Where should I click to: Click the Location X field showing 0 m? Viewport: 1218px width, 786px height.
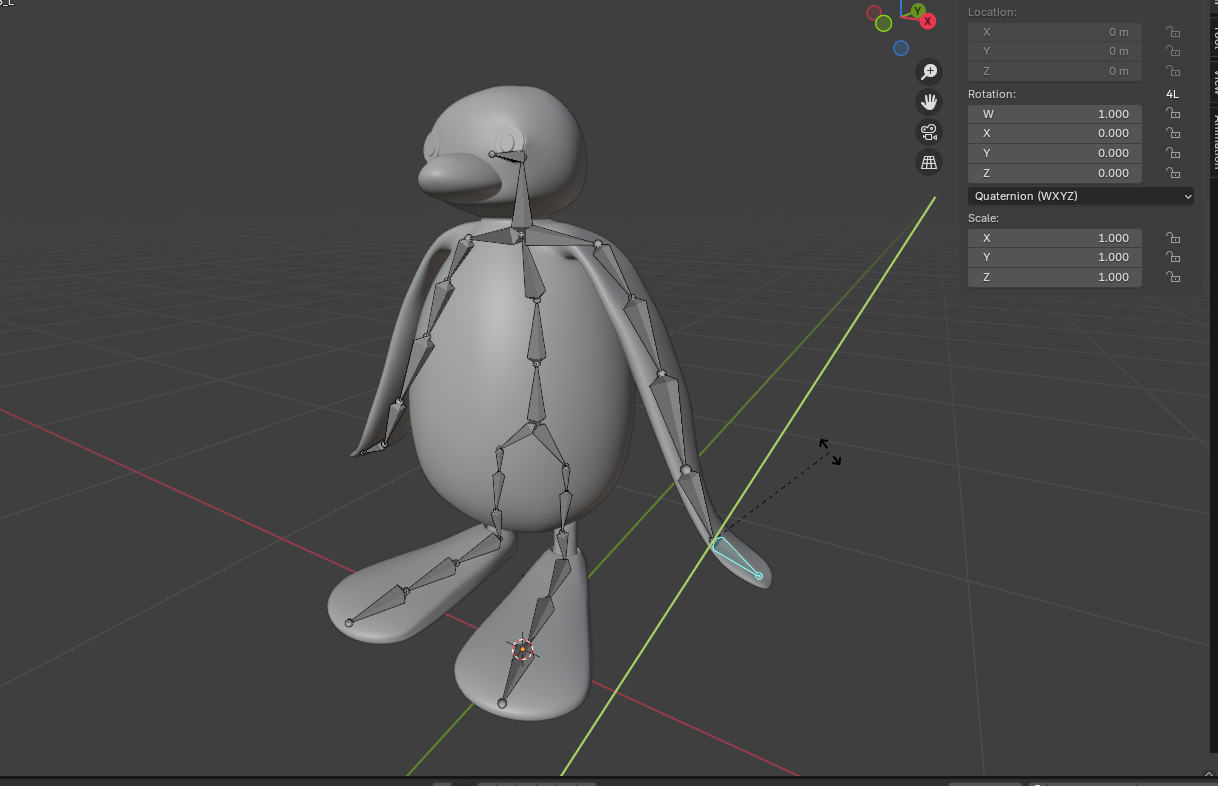tap(1055, 32)
